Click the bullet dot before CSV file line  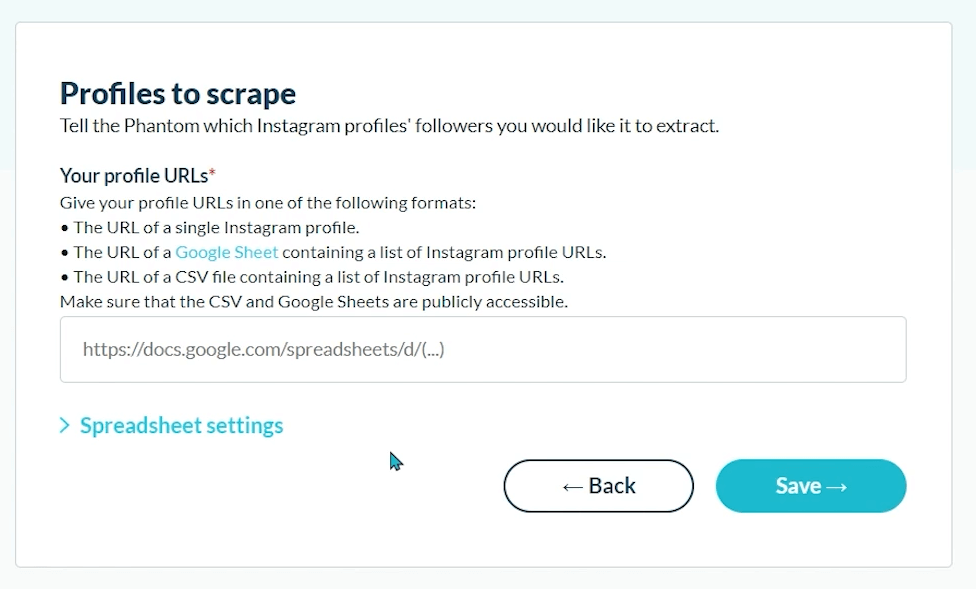pos(65,278)
